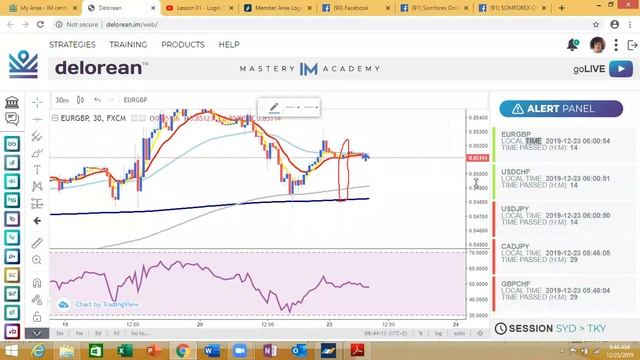
Task: Click the Chart by TradingView link
Action: click(107, 304)
